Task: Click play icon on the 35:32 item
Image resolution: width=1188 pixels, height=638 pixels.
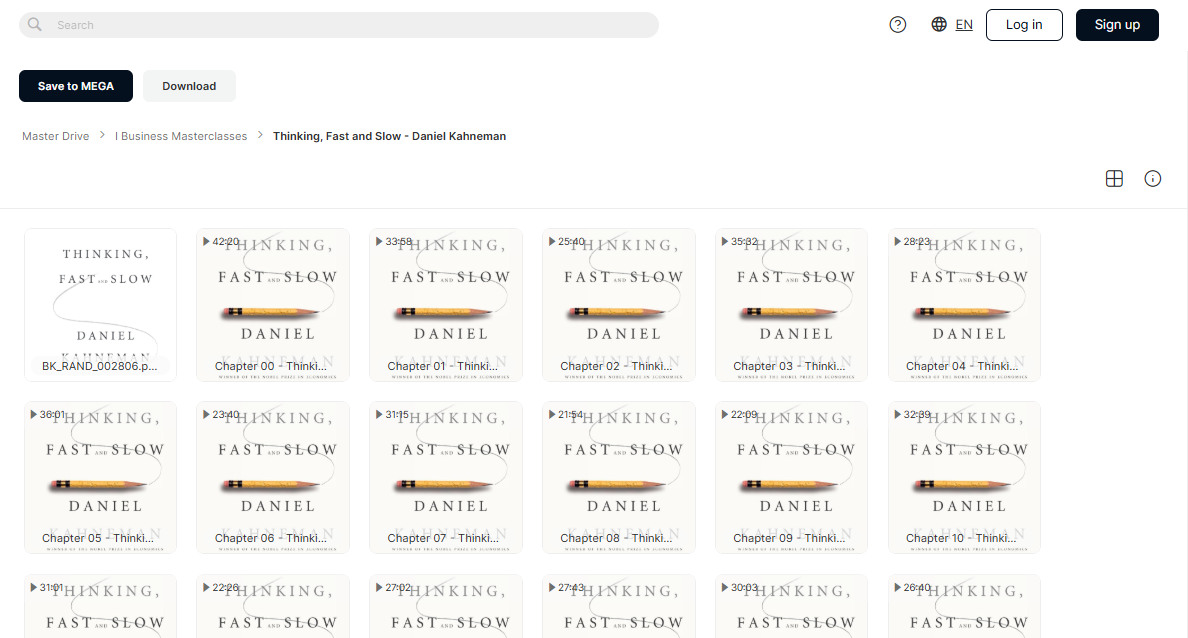Action: point(724,242)
